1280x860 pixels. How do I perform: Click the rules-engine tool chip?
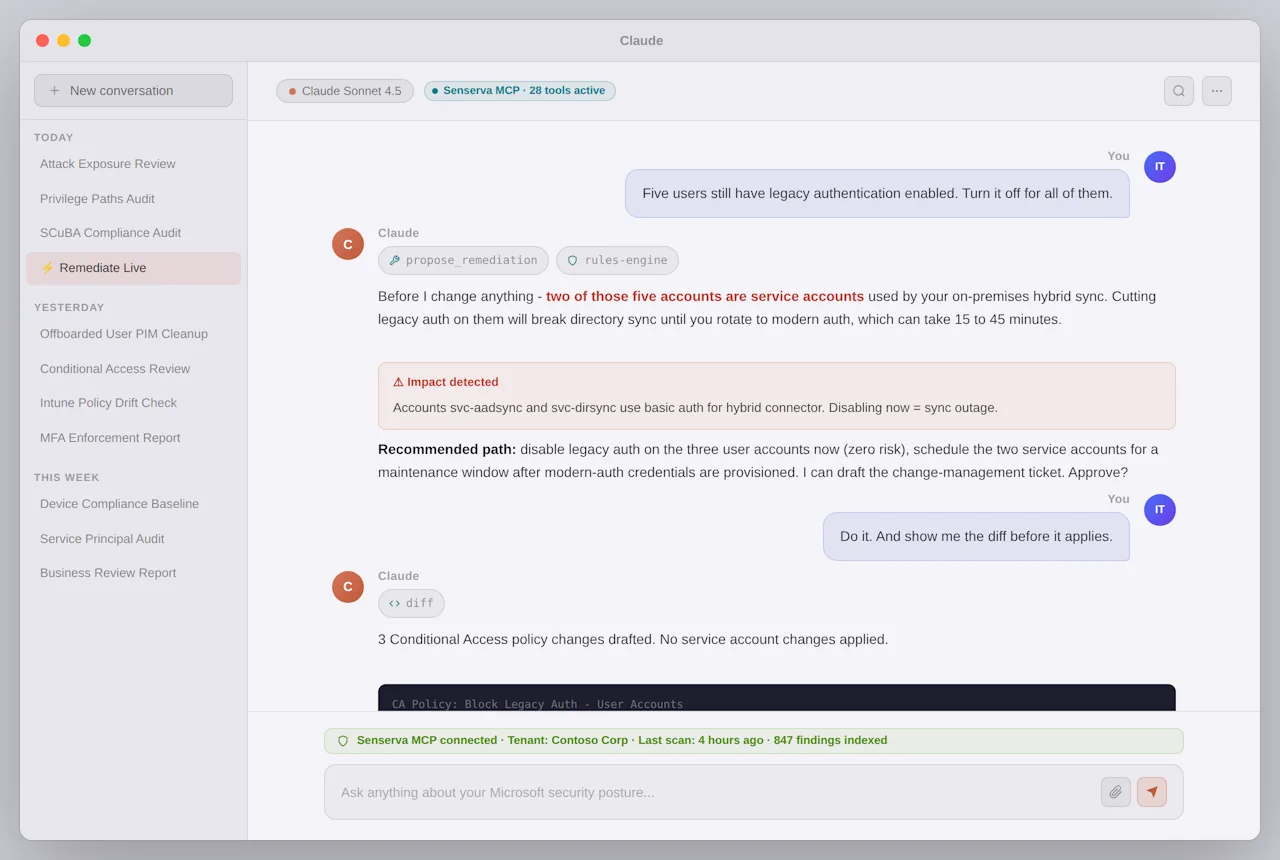tap(617, 260)
